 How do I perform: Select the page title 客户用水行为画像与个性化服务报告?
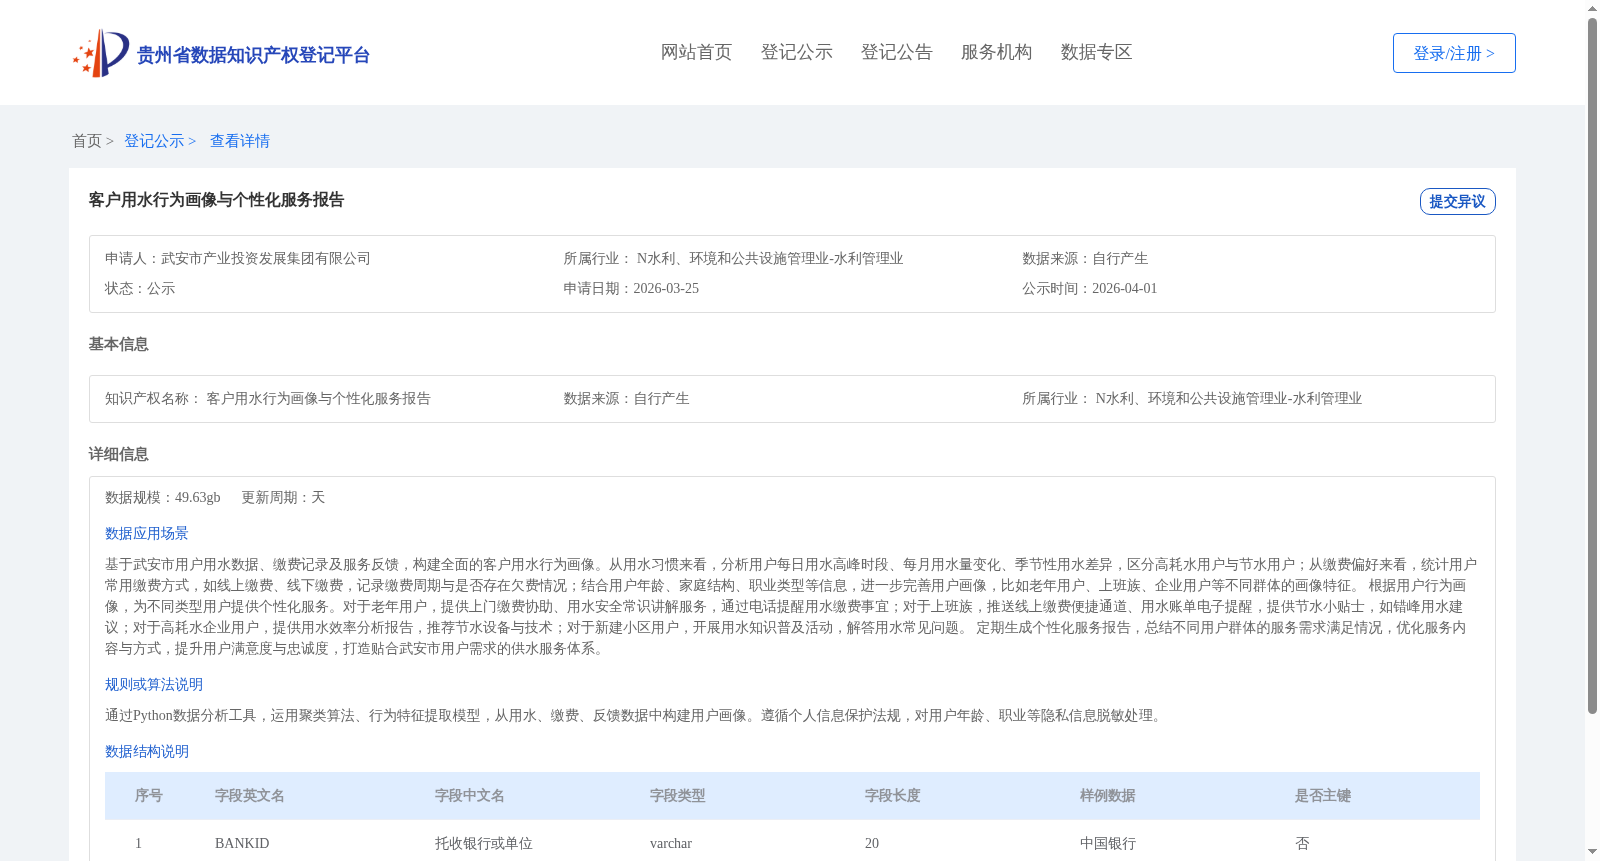point(216,200)
